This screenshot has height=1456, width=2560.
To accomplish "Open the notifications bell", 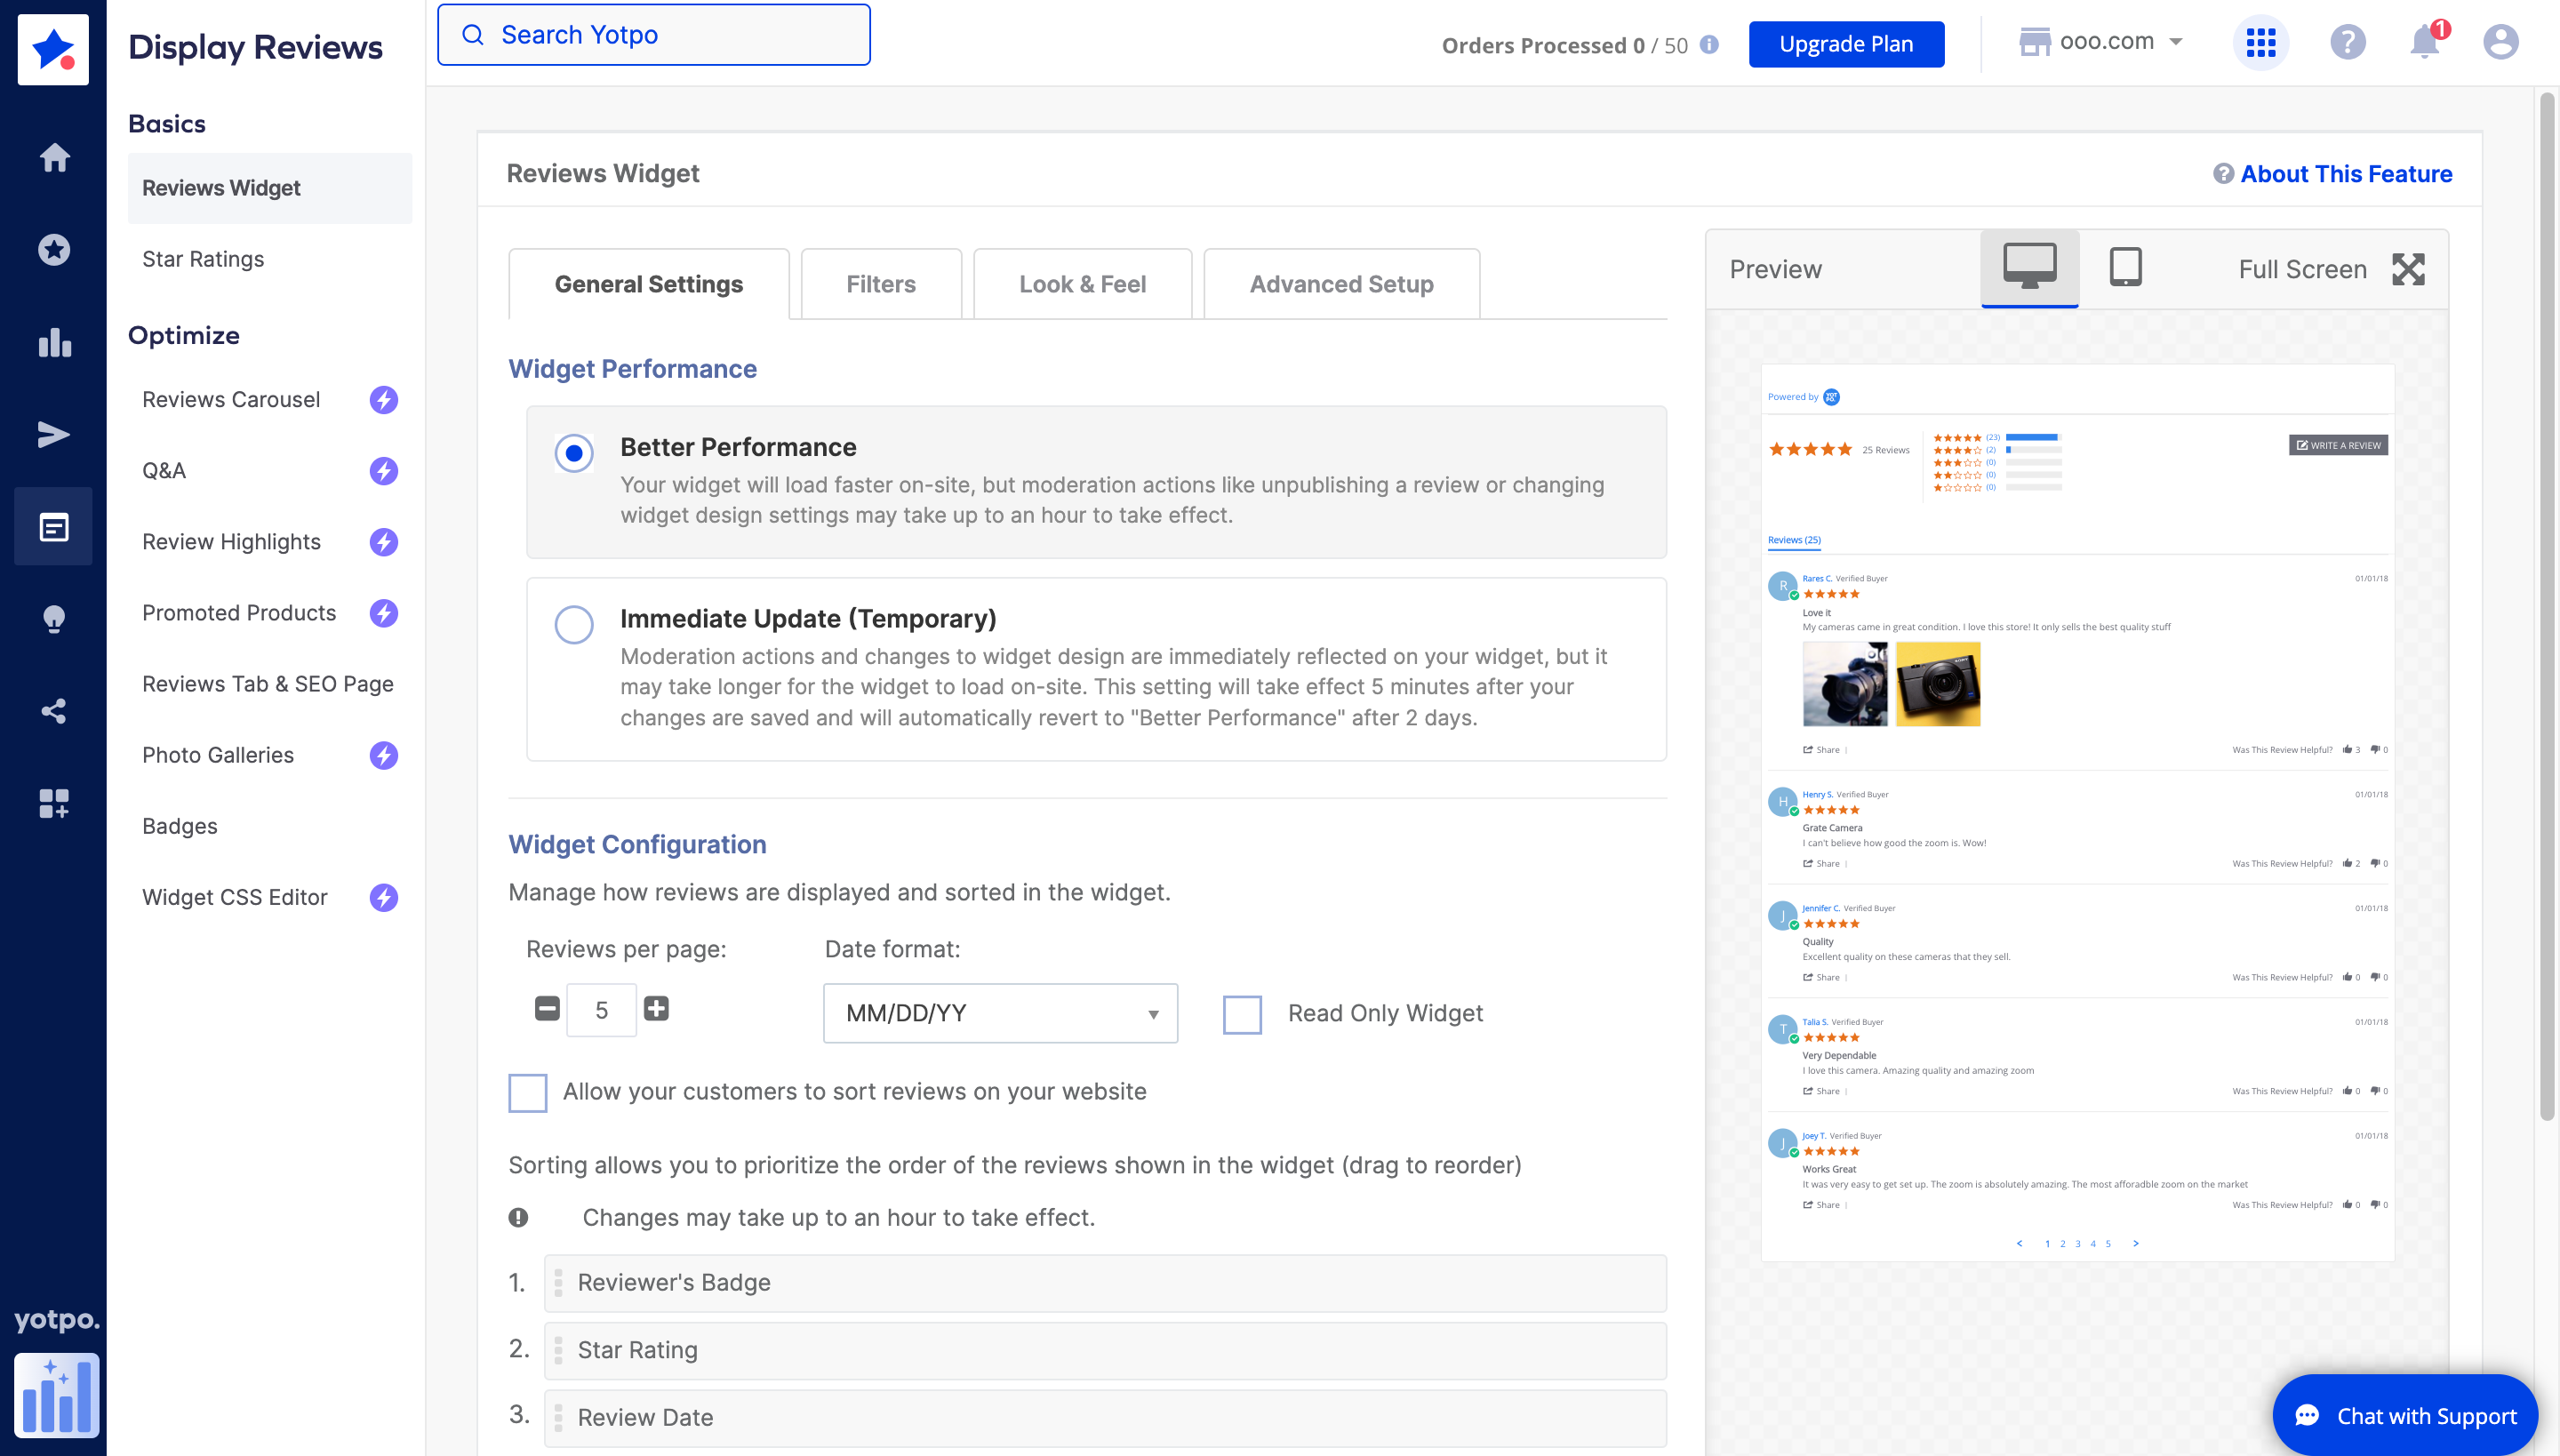I will 2425,42.
